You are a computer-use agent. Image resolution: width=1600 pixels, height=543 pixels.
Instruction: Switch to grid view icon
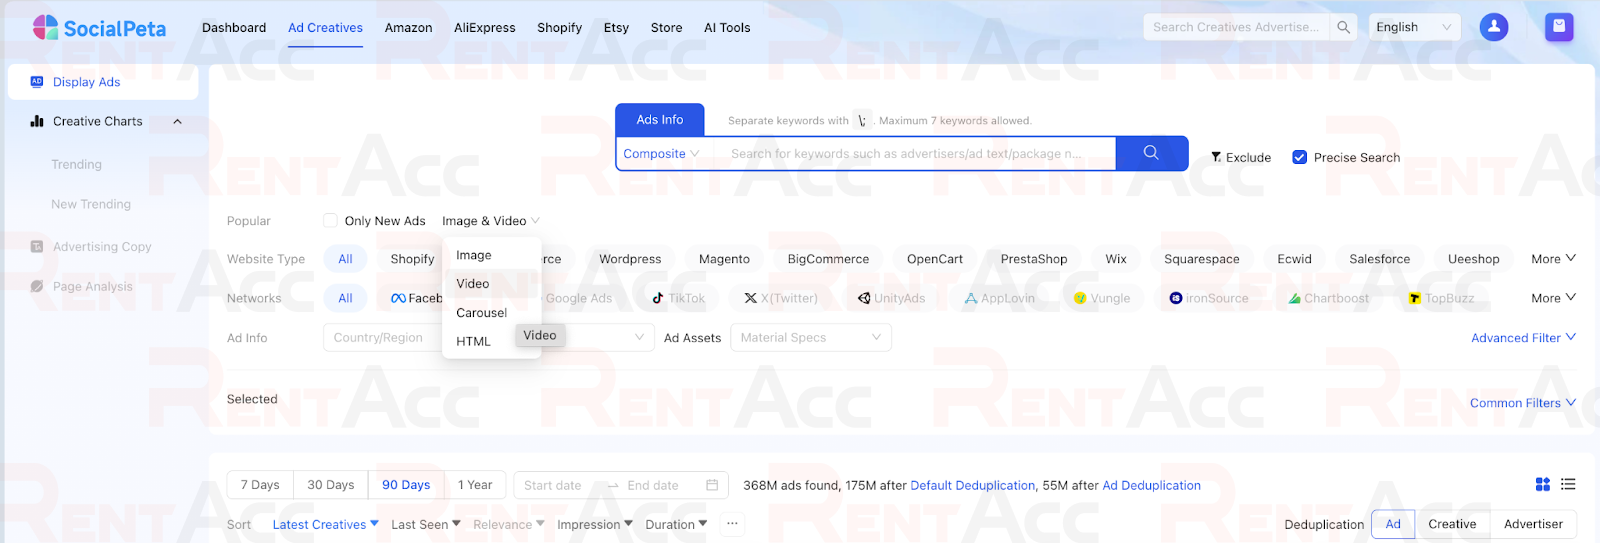1542,485
